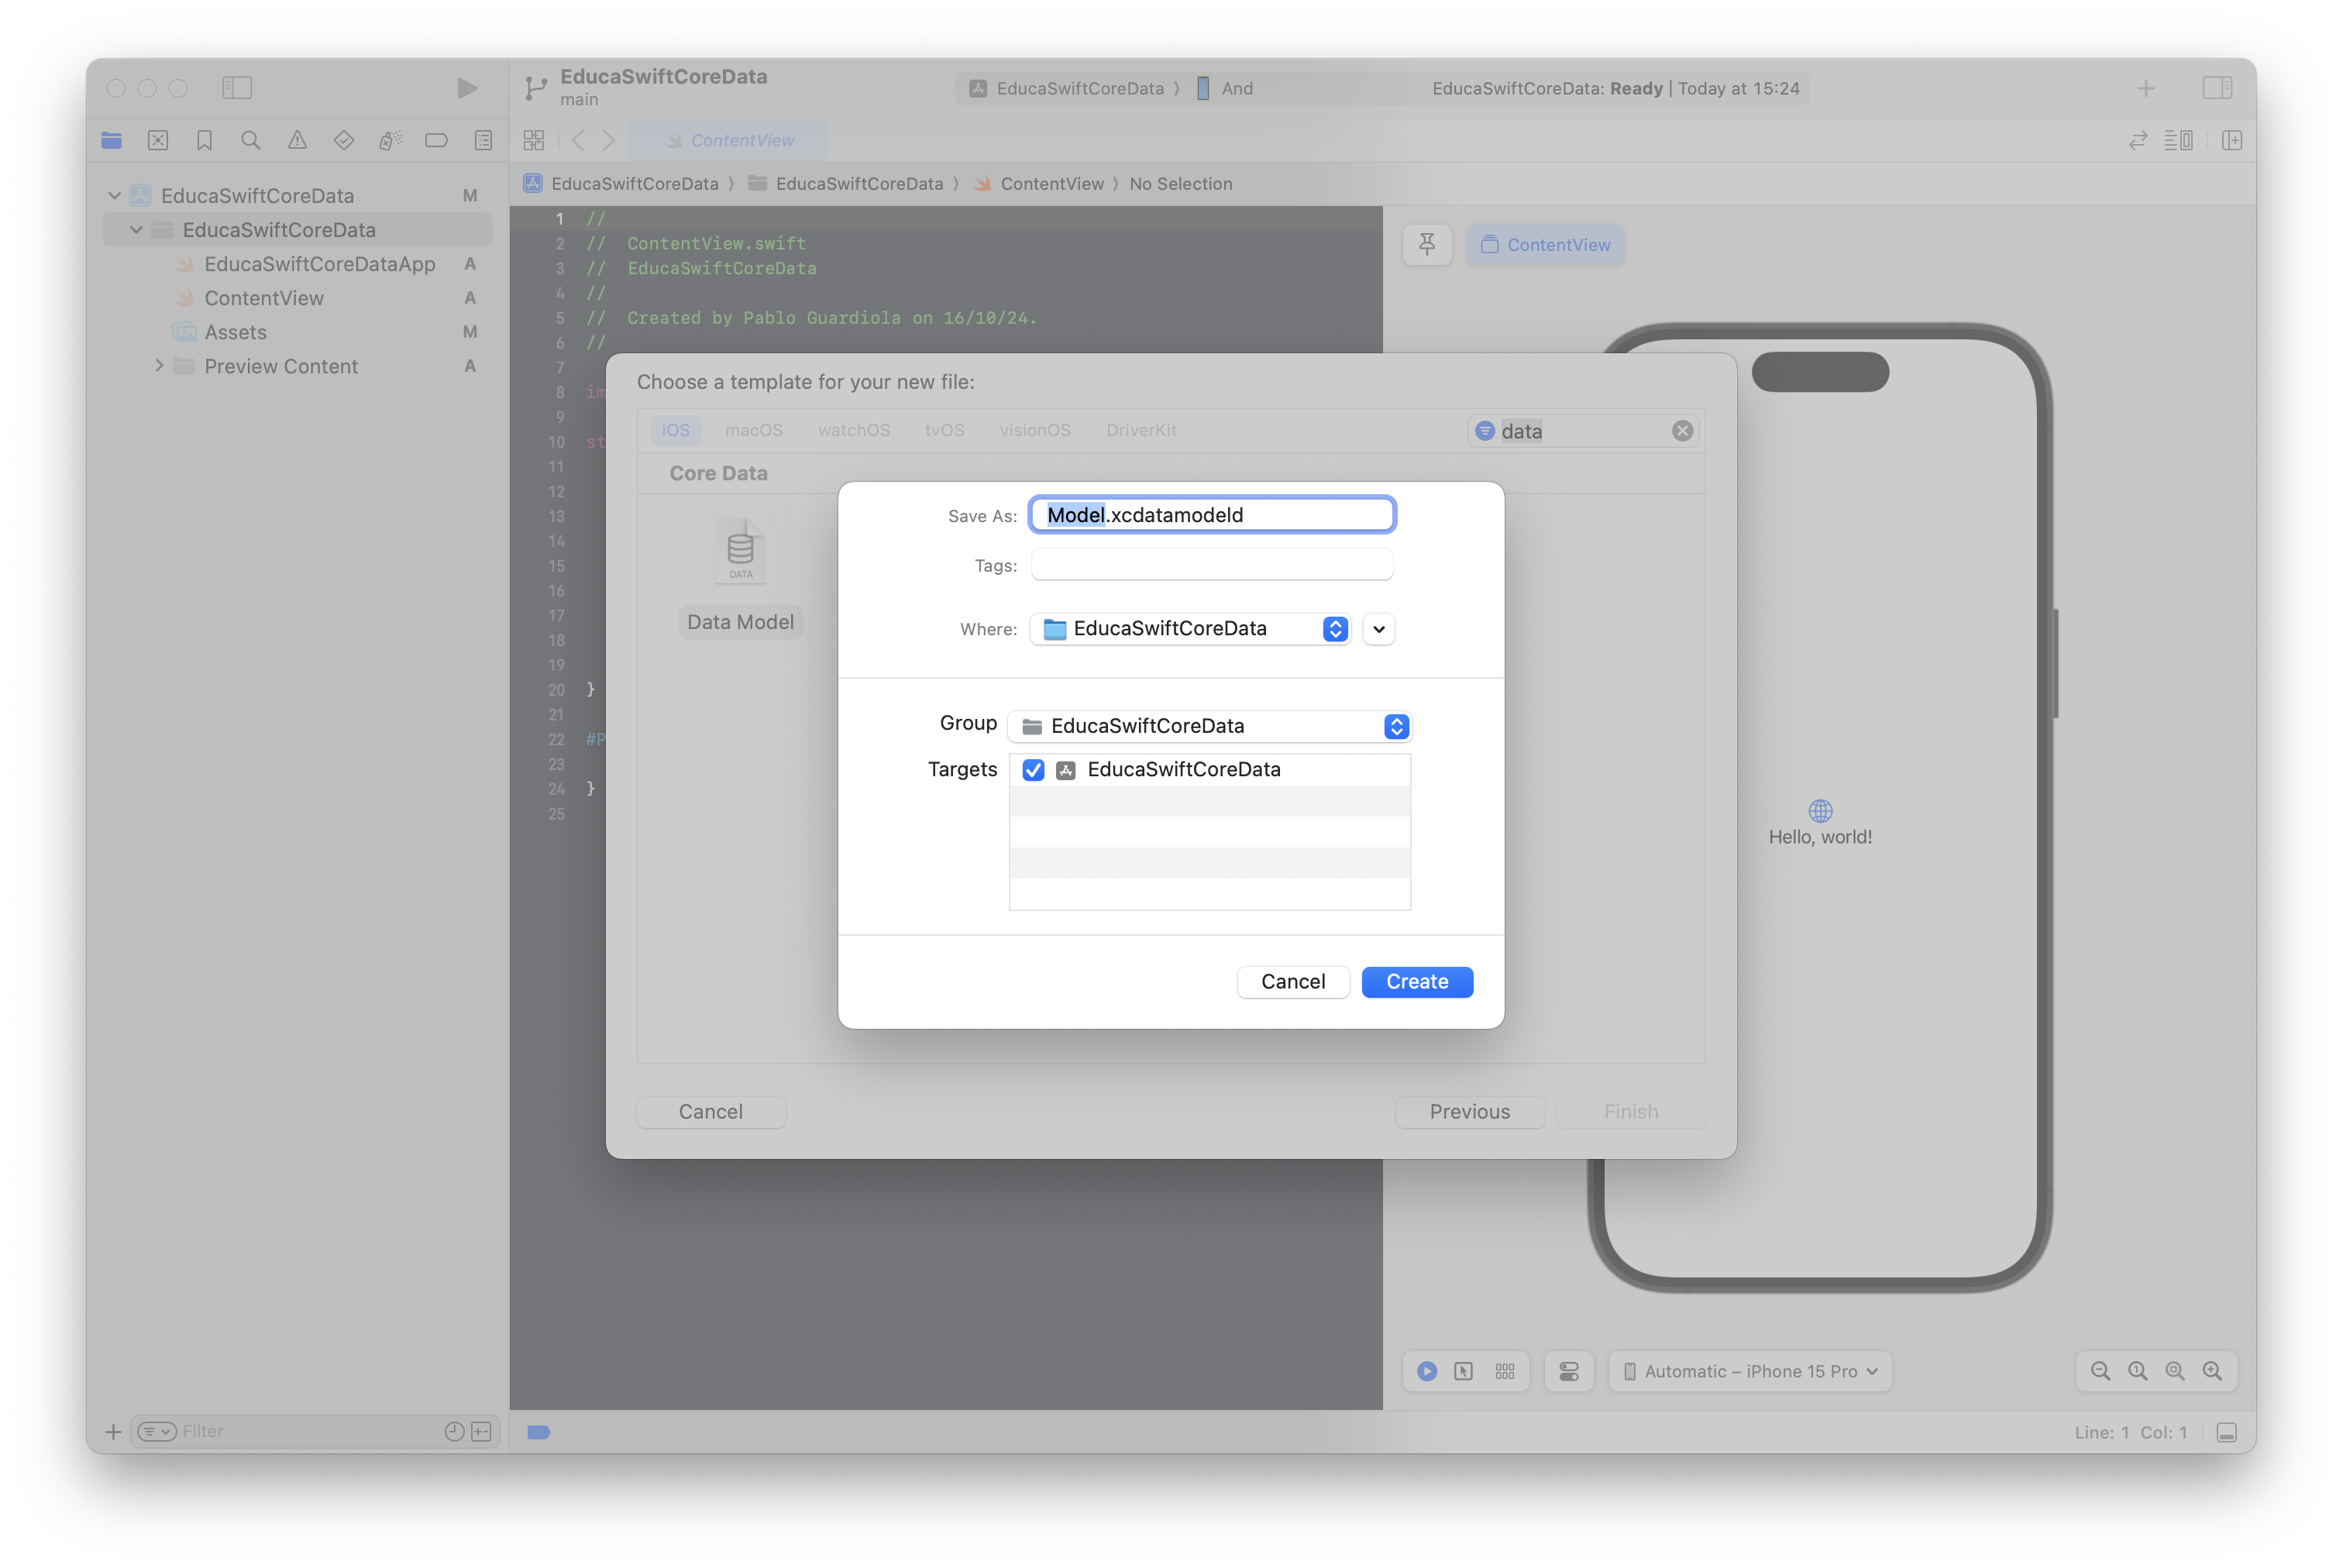
Task: Click the Save As filename field
Action: 1212,515
